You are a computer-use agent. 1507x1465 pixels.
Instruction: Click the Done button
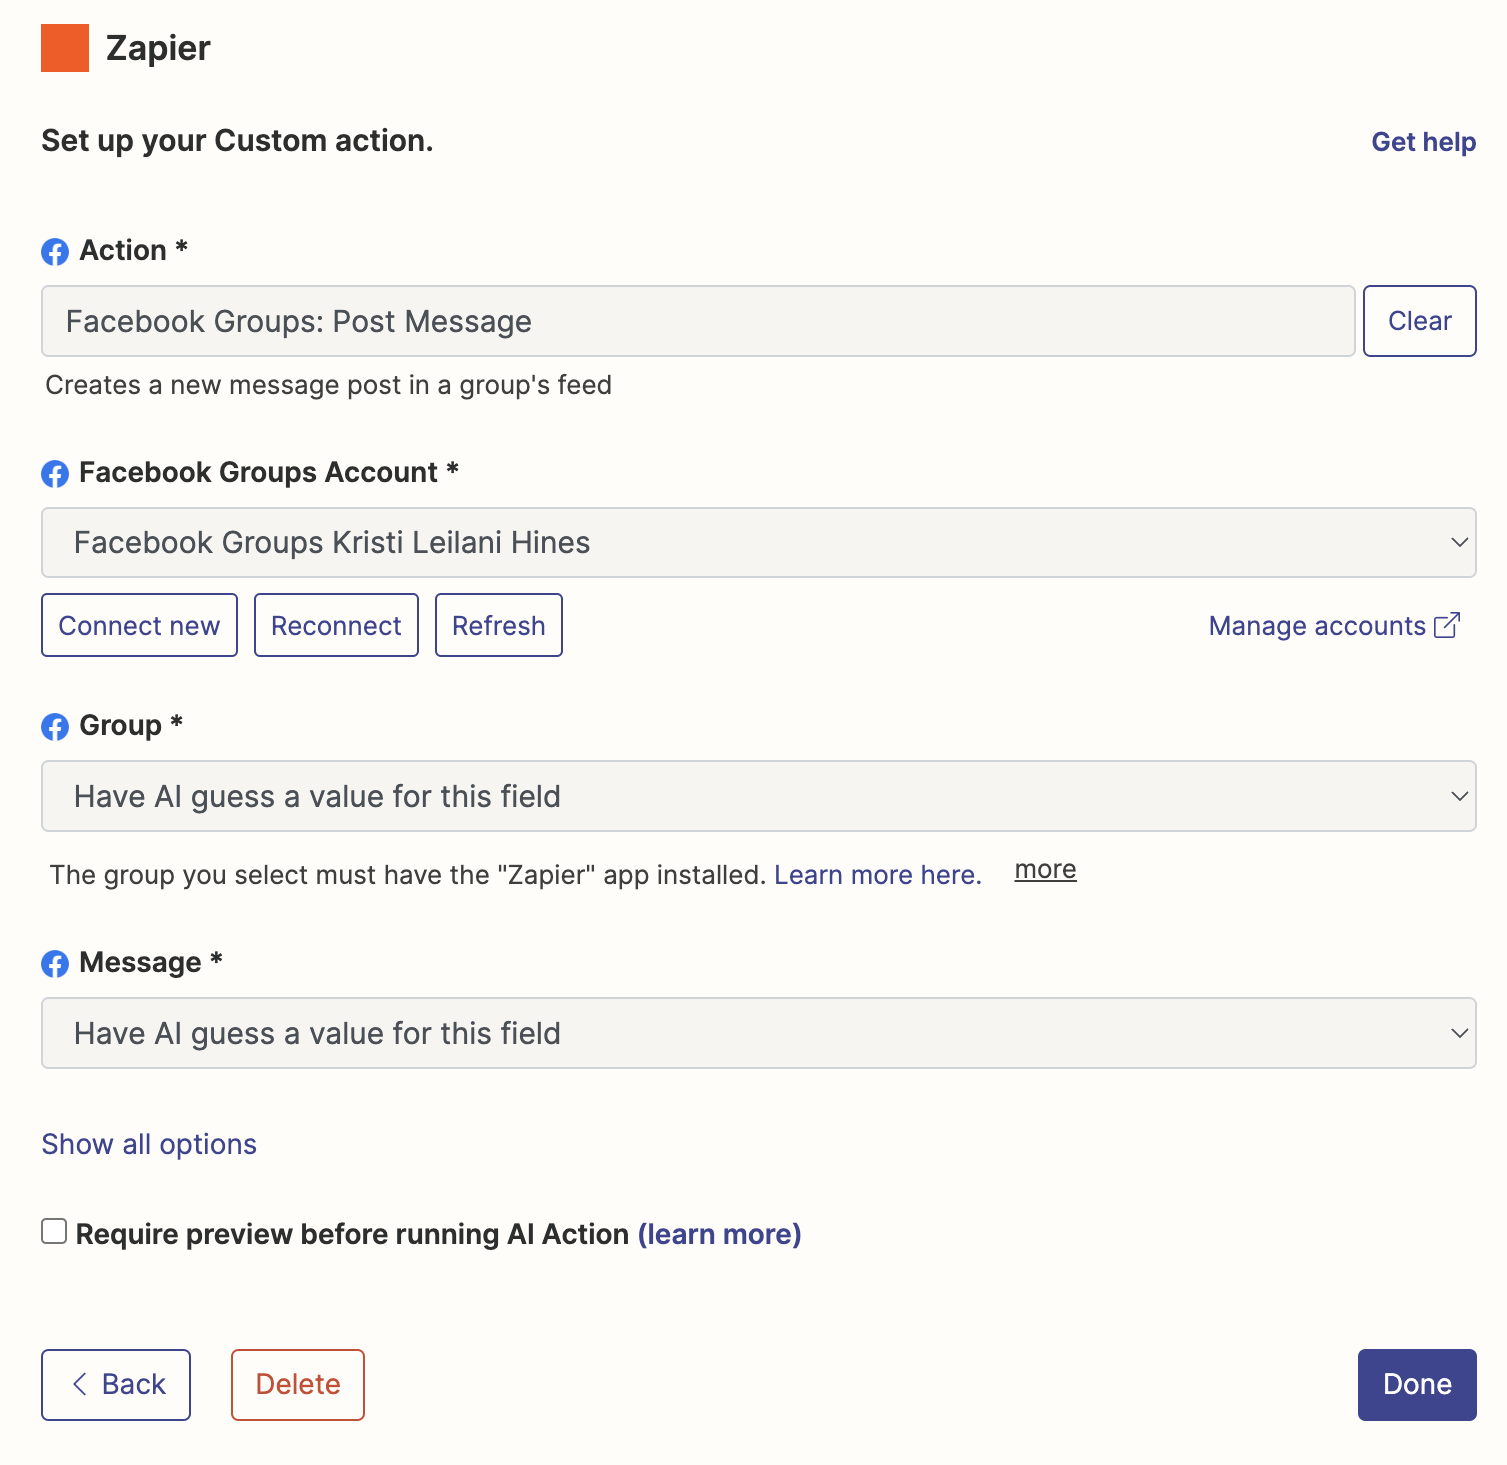[1417, 1385]
